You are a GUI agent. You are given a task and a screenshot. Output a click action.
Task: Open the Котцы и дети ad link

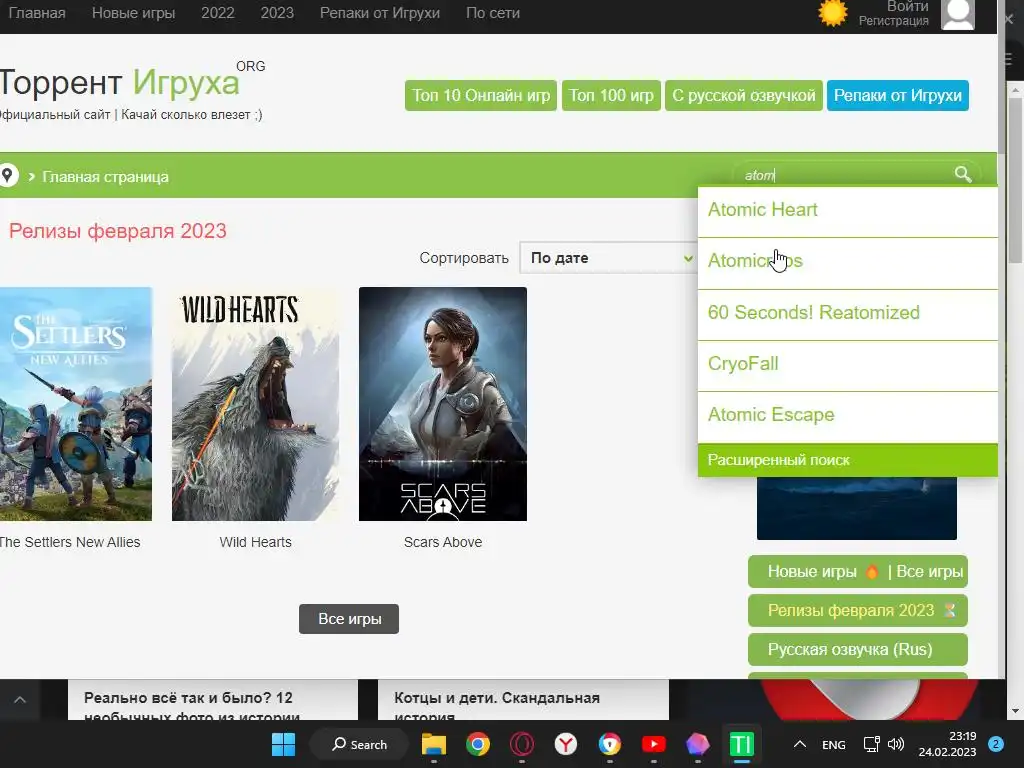(523, 700)
